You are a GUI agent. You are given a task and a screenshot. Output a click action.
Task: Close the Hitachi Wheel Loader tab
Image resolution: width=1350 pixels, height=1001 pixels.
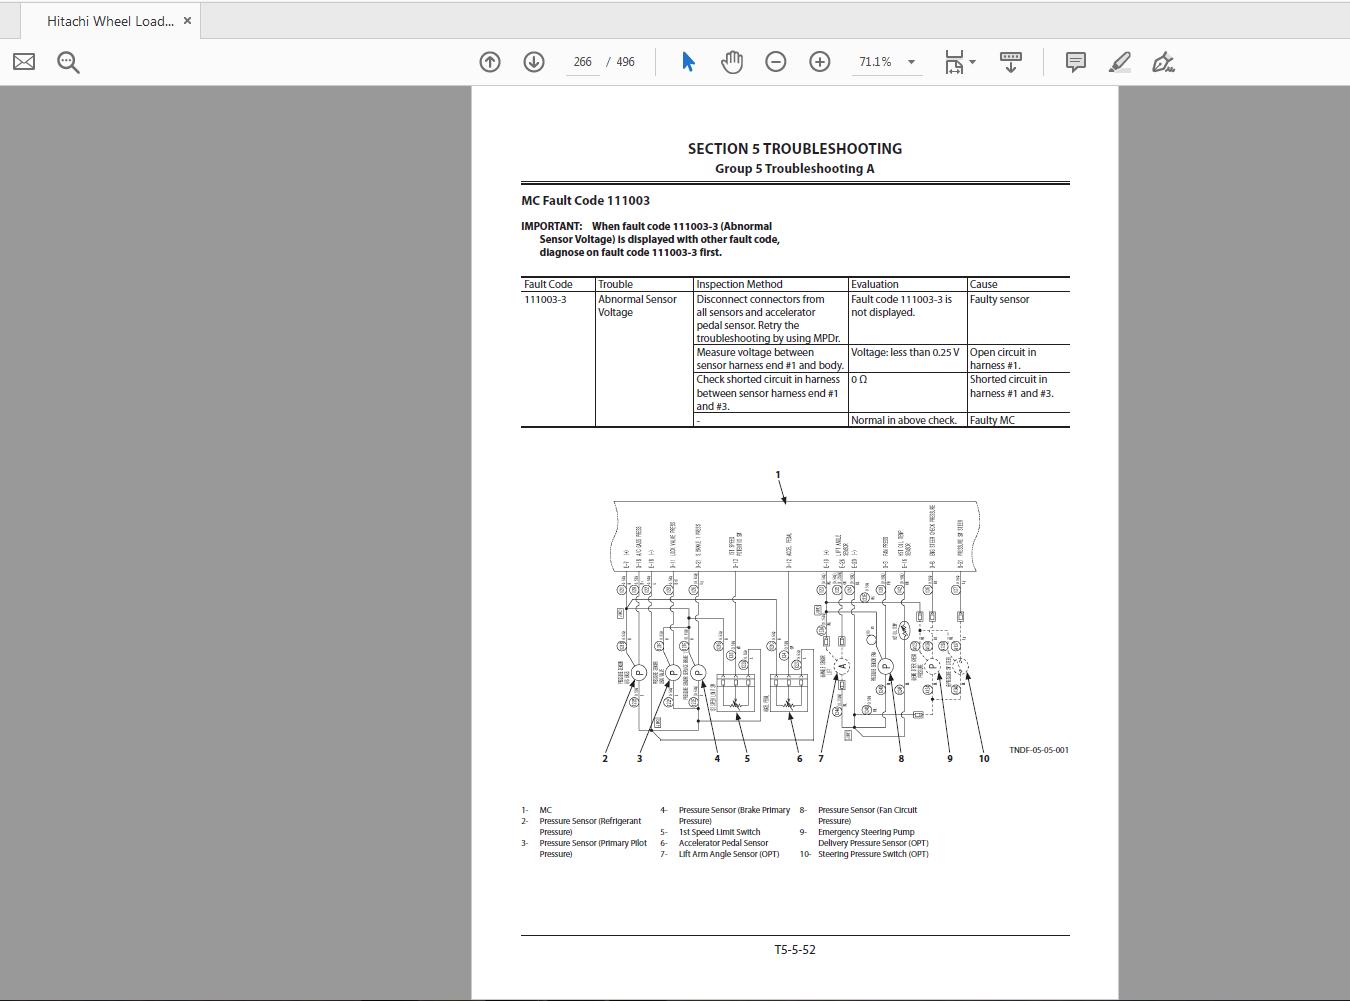tap(187, 21)
